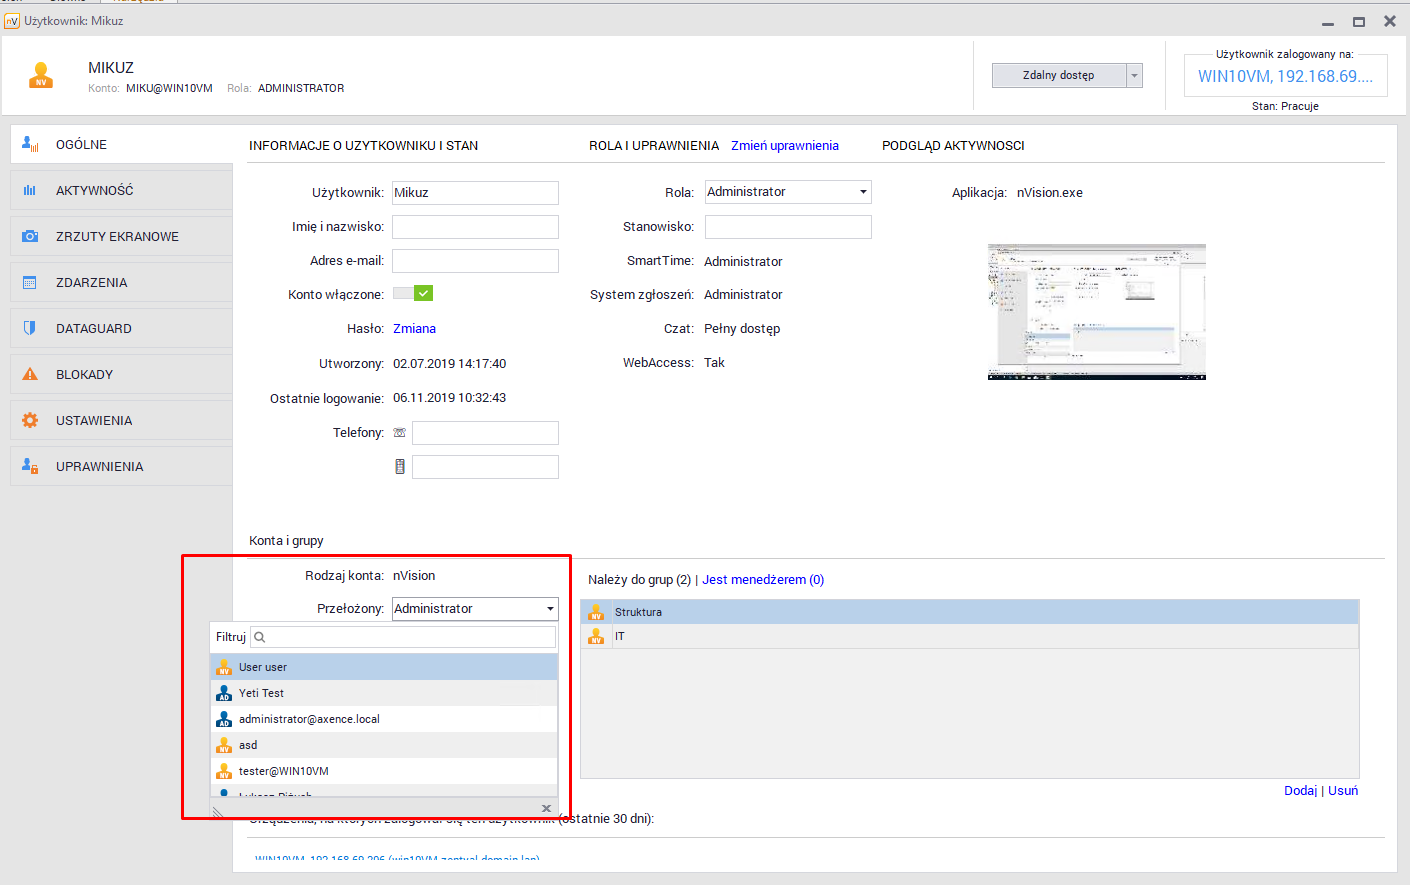Click the Uprawnienia user-lock icon
Viewport: 1410px width, 885px height.
[30, 467]
